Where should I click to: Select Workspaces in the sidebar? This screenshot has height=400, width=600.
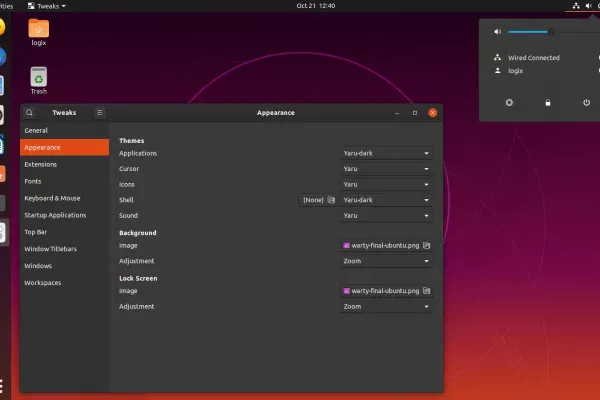(x=64, y=282)
